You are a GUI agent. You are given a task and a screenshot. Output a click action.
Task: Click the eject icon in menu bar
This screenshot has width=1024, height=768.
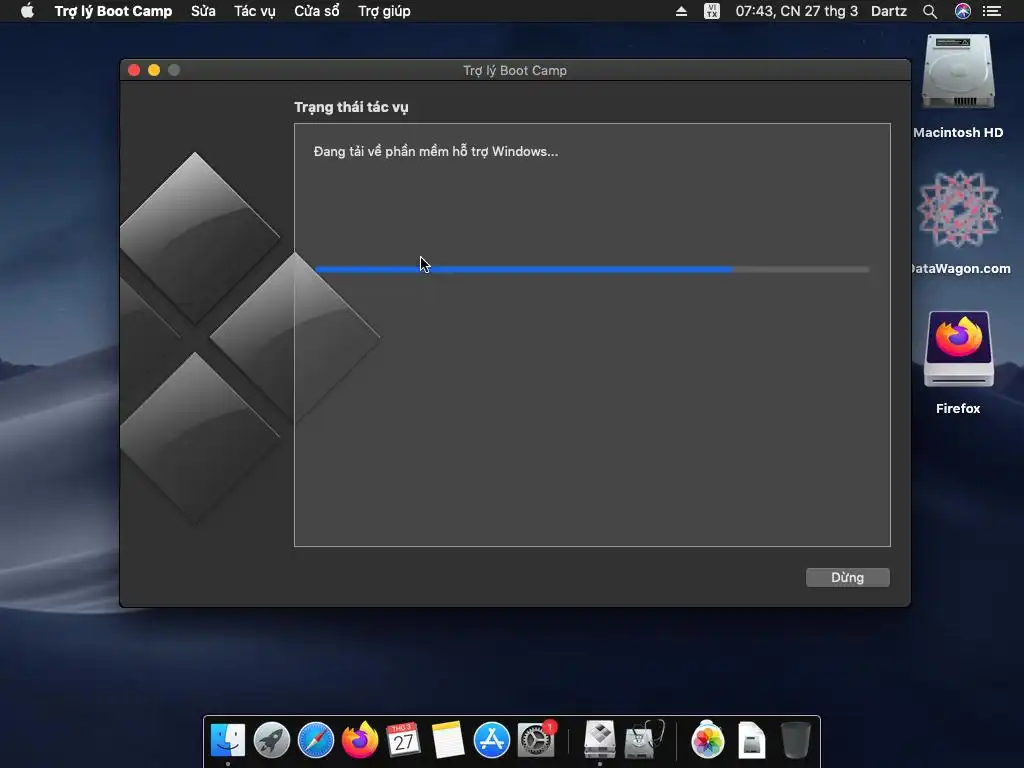pyautogui.click(x=681, y=11)
